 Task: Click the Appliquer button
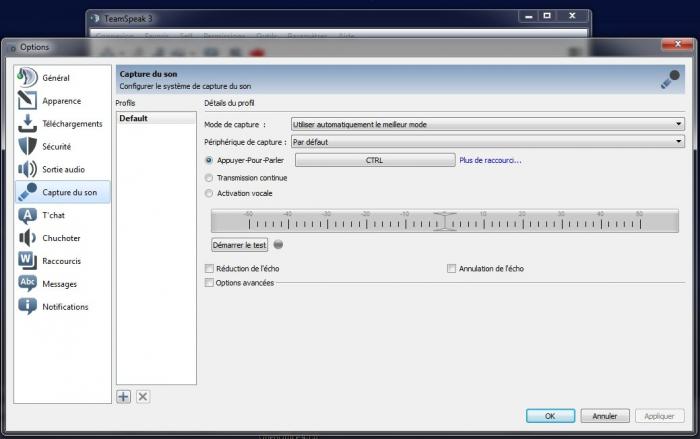point(659,416)
